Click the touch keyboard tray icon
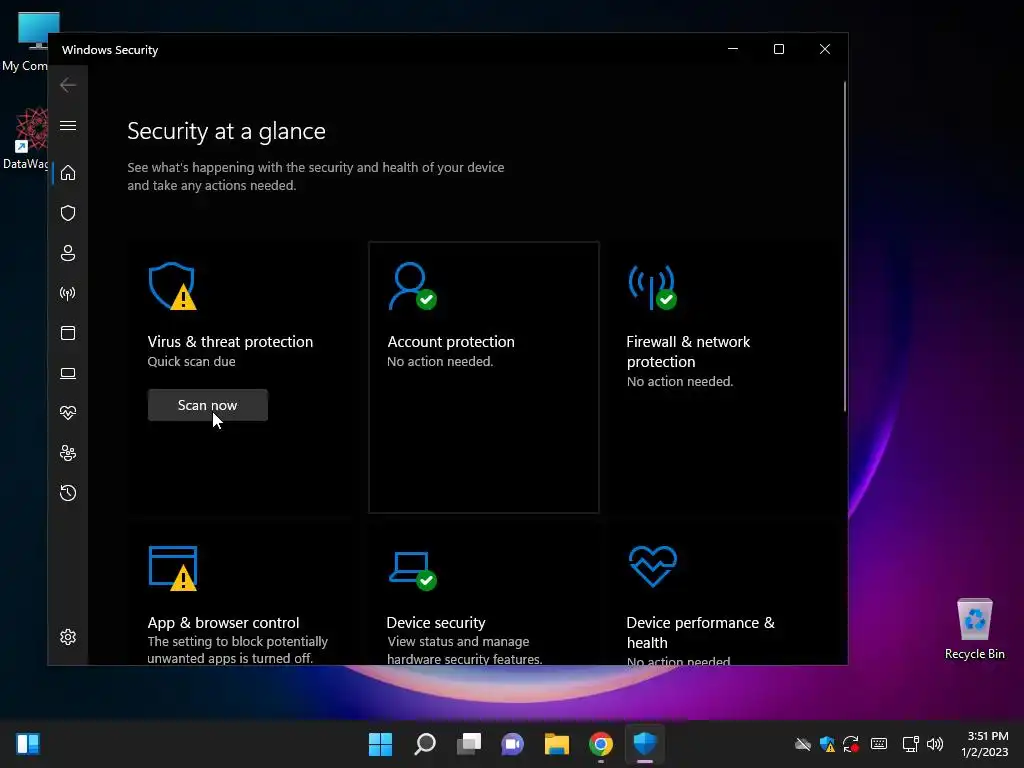This screenshot has width=1024, height=768. 879,744
